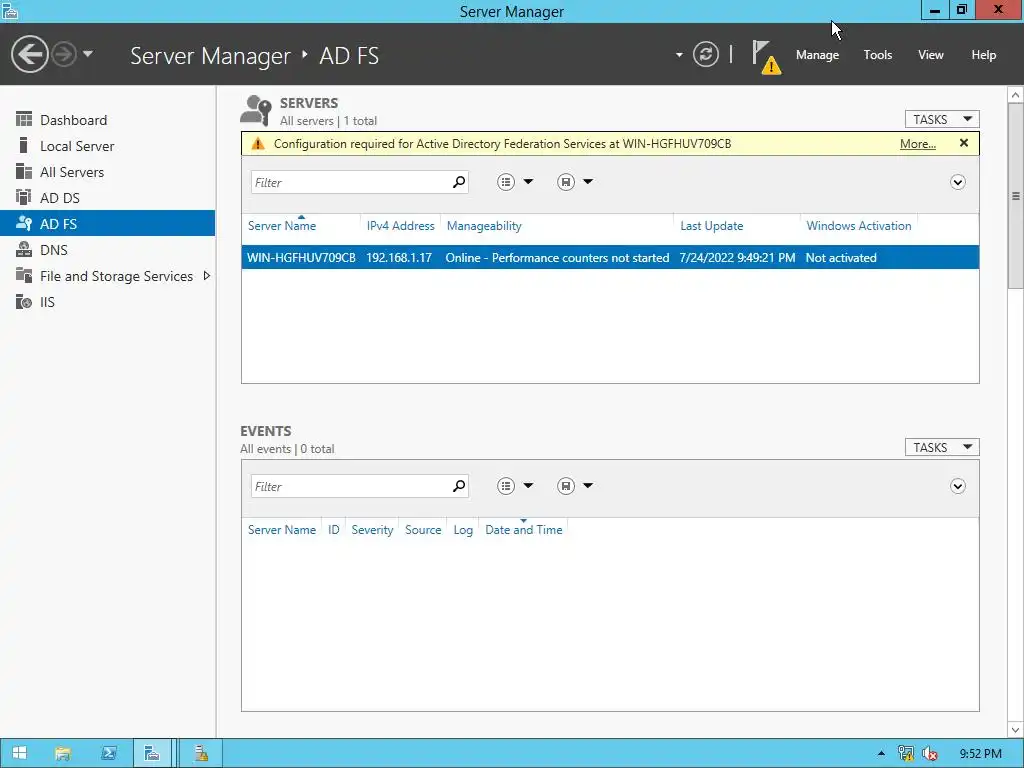
Task: Open the Events TASKS dropdown
Action: (941, 447)
